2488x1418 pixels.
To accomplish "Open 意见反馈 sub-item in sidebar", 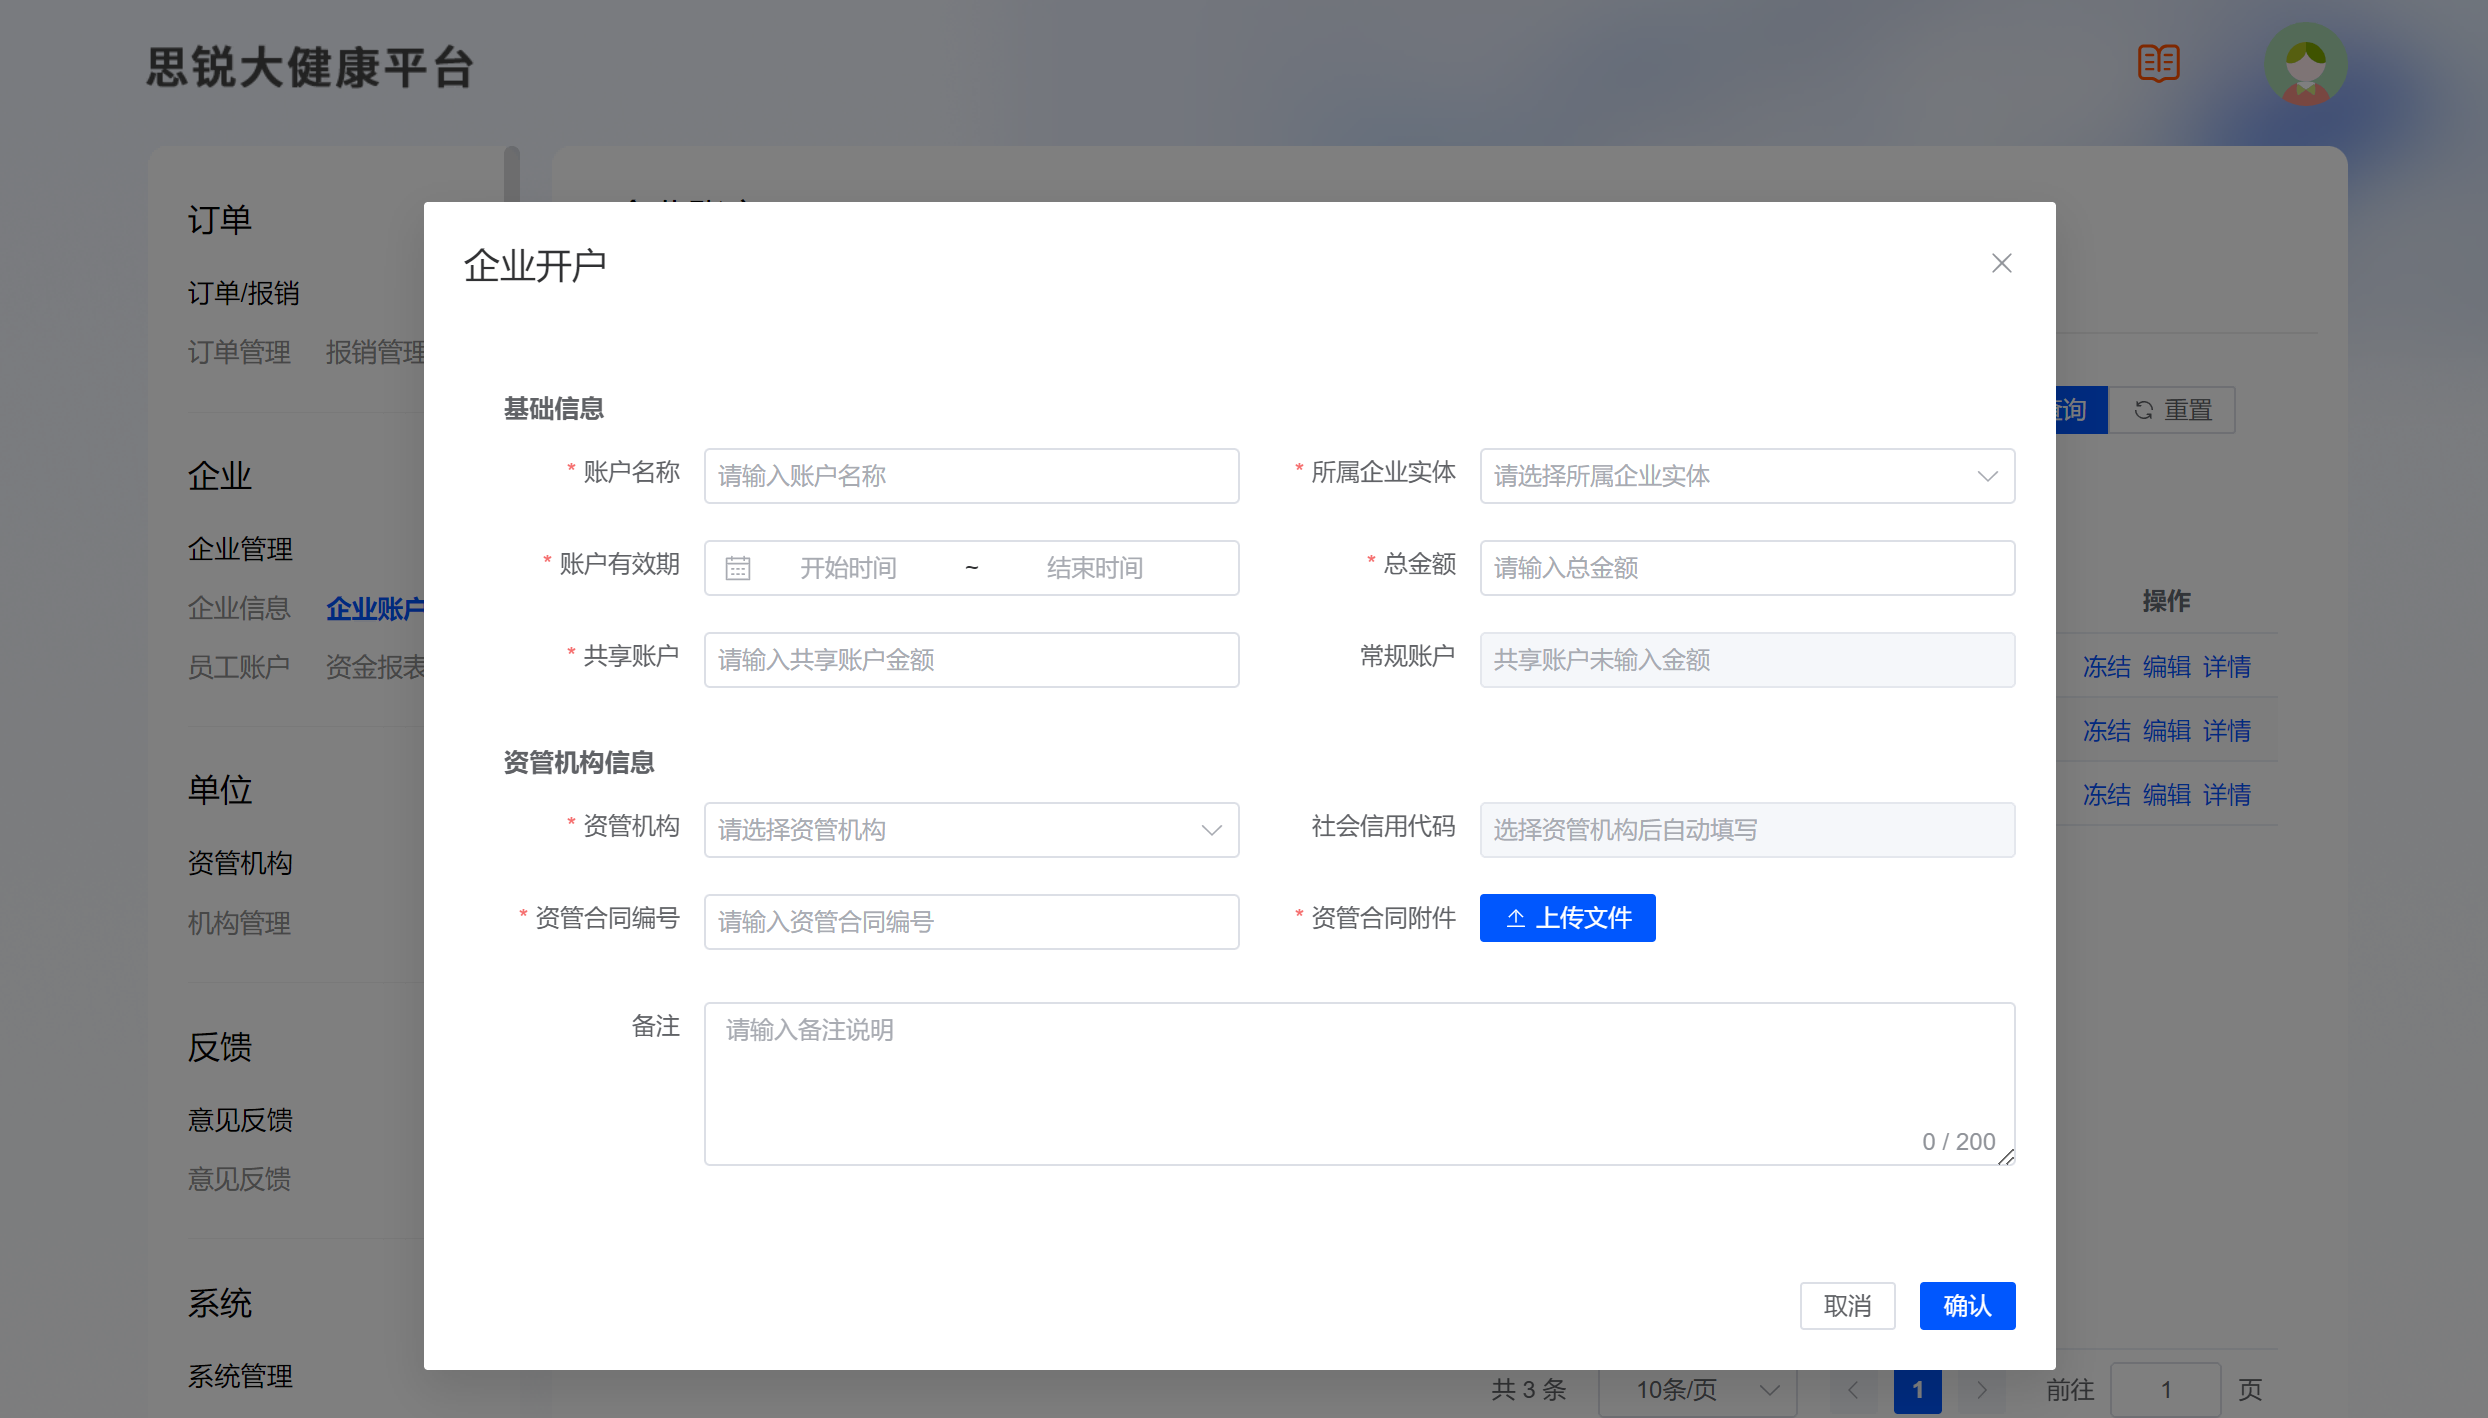I will click(239, 1179).
